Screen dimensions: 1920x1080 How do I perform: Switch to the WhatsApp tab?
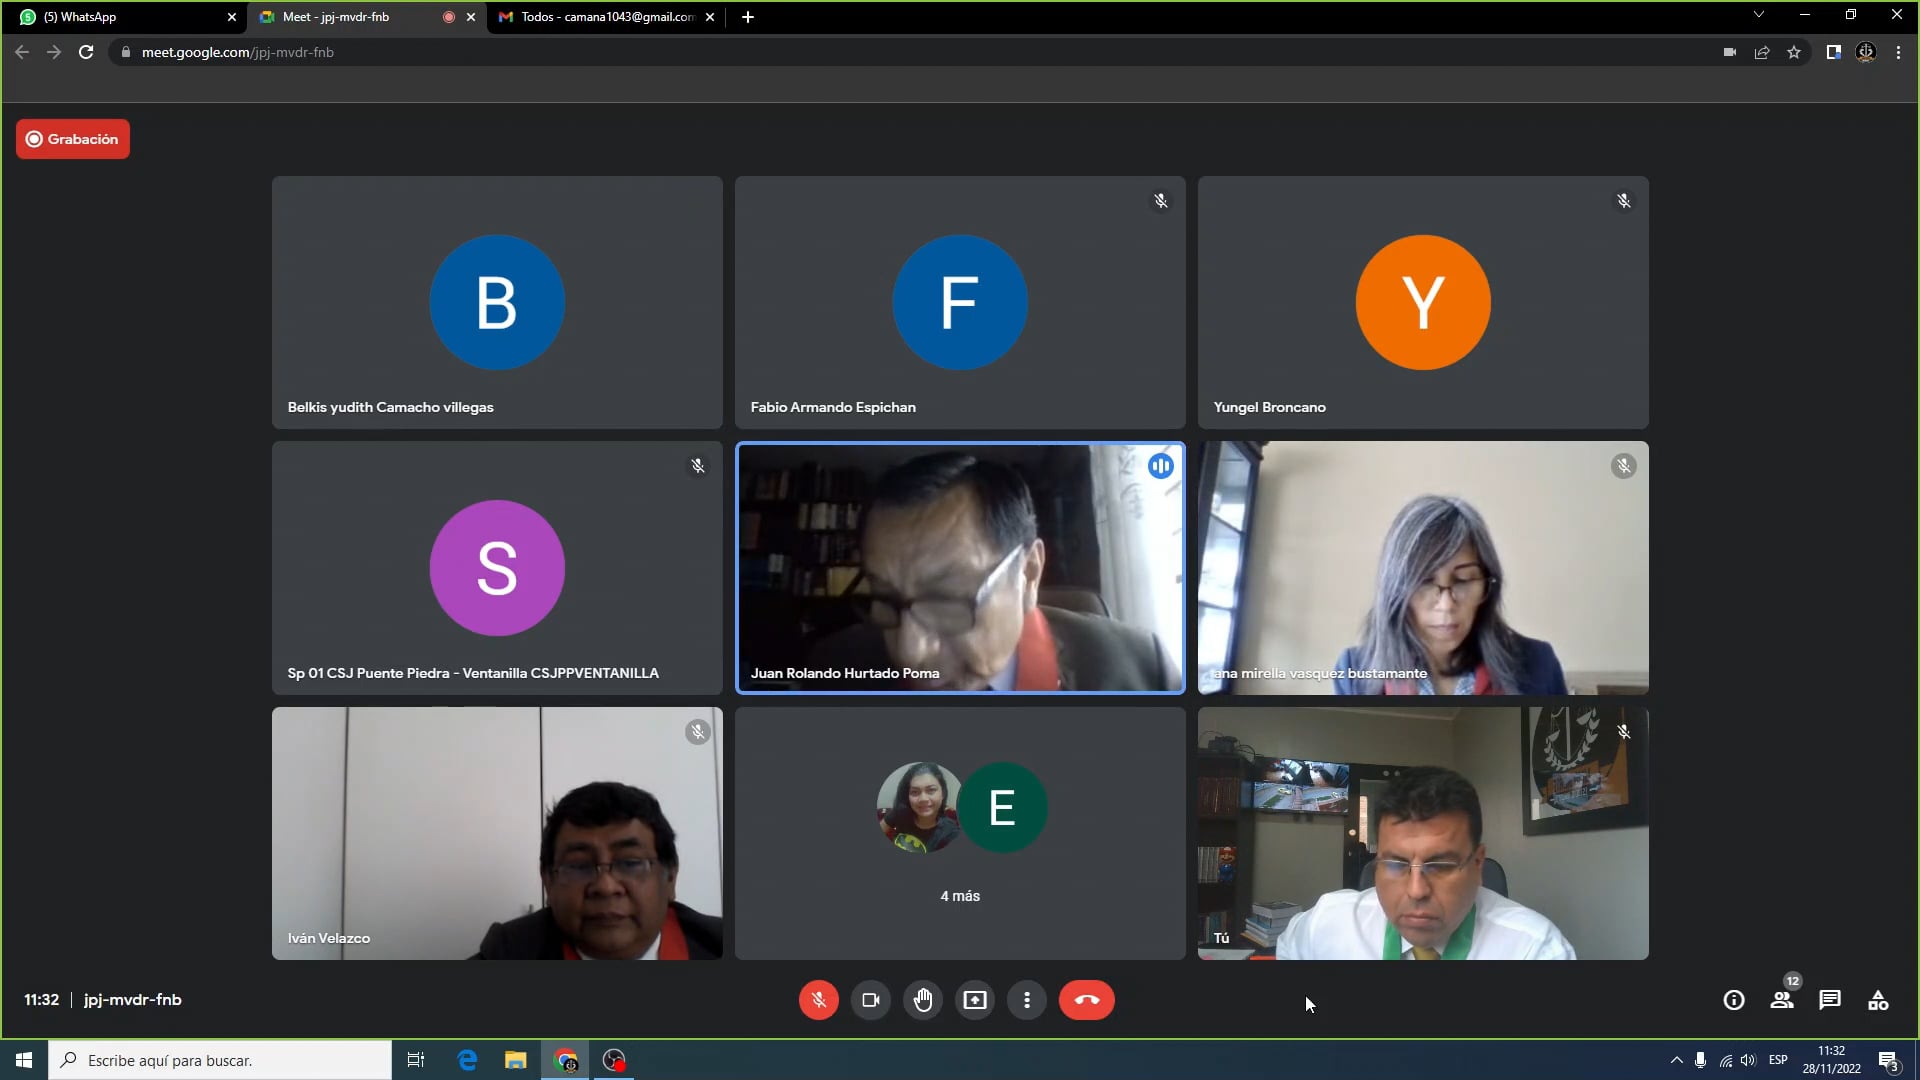point(120,17)
